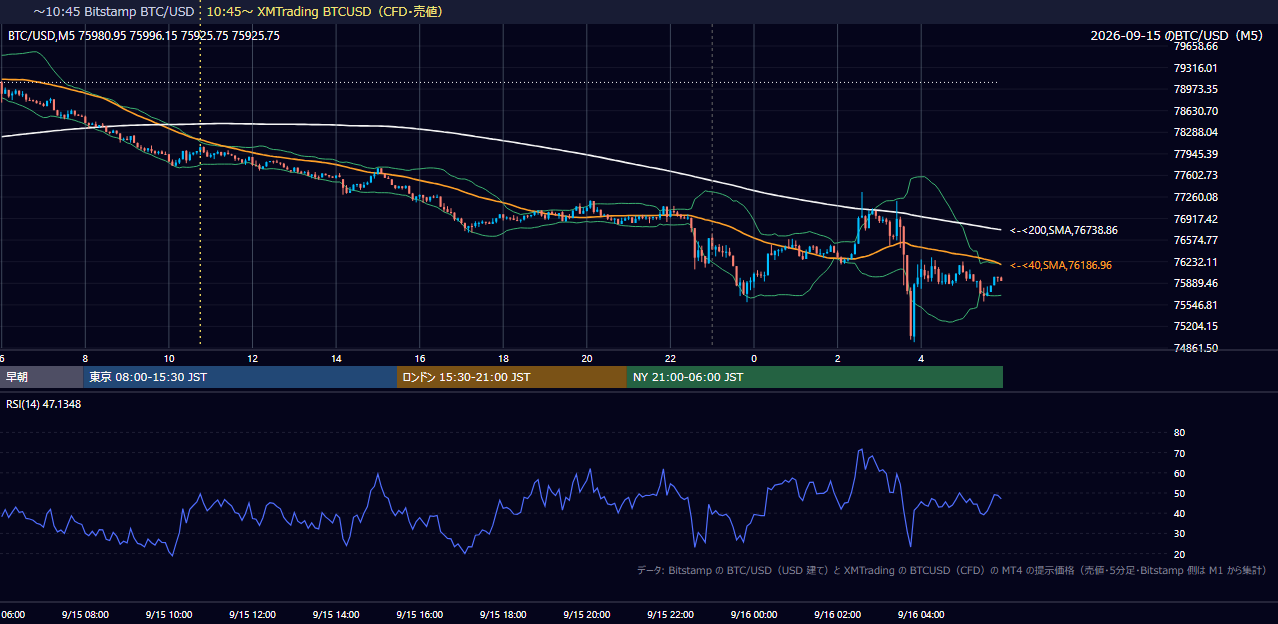Click RSI scale value 60
Image resolution: width=1278 pixels, height=624 pixels.
(x=1179, y=474)
